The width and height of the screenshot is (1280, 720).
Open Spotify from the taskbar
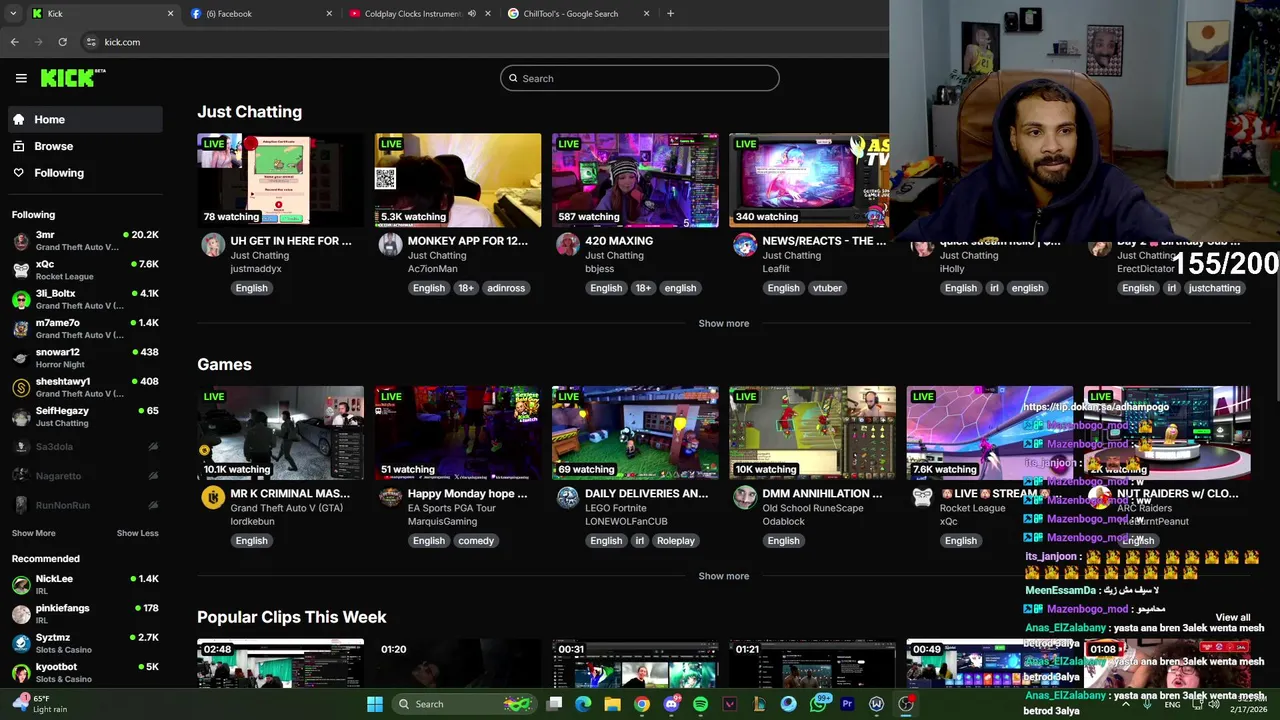pyautogui.click(x=700, y=704)
